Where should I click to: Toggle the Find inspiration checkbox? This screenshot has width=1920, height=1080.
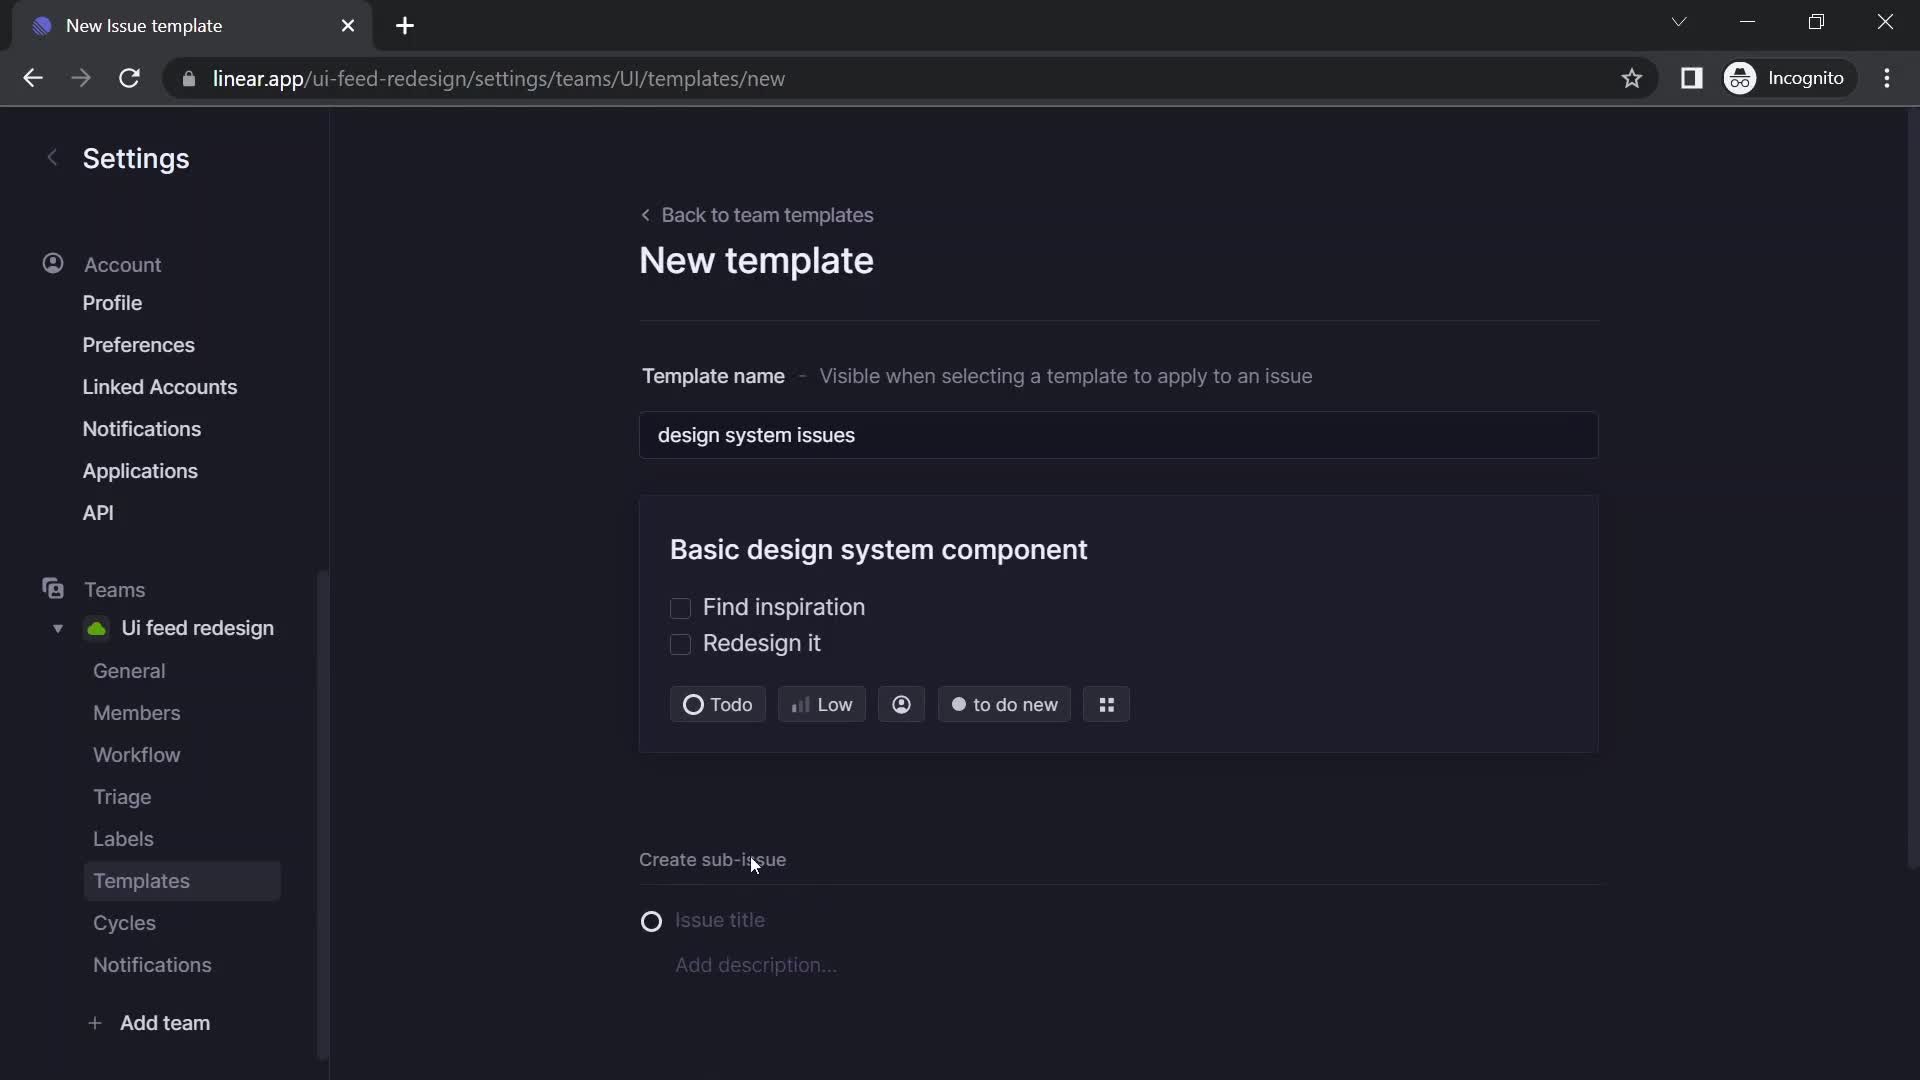click(x=680, y=608)
